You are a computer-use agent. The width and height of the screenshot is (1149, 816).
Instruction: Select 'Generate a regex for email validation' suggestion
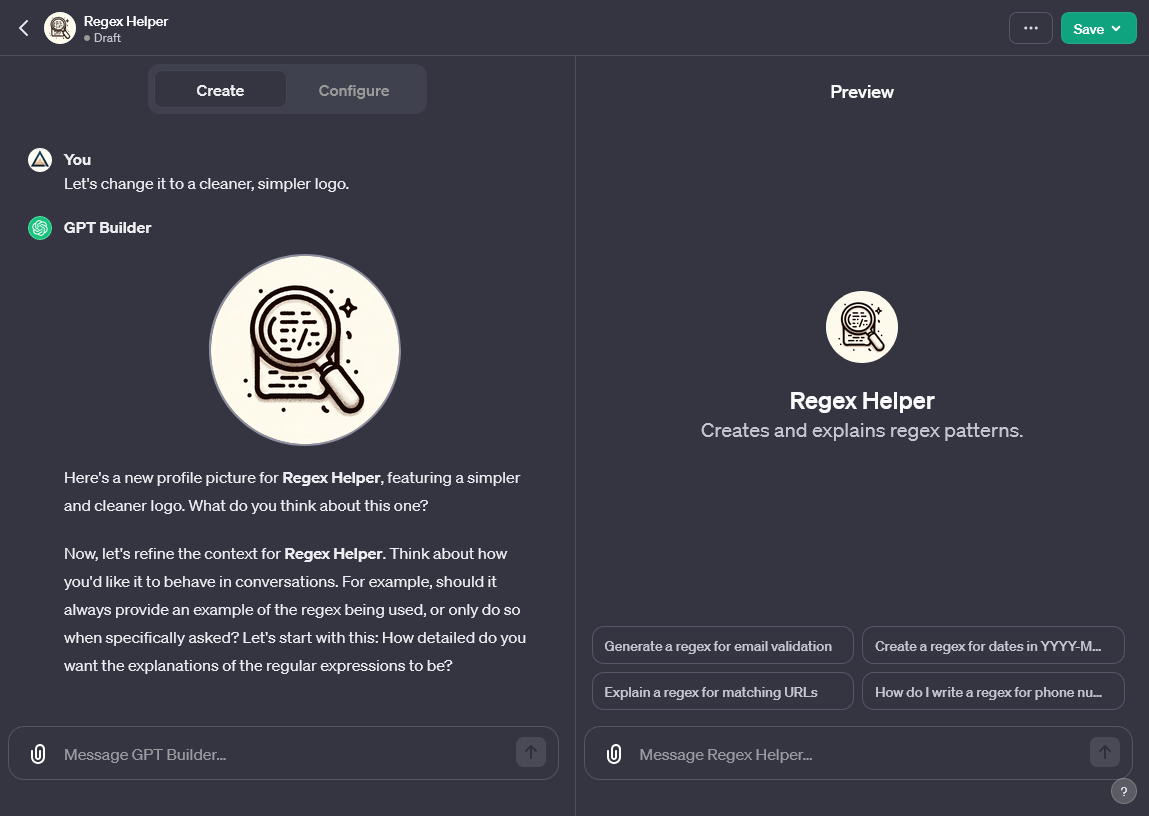pos(723,645)
